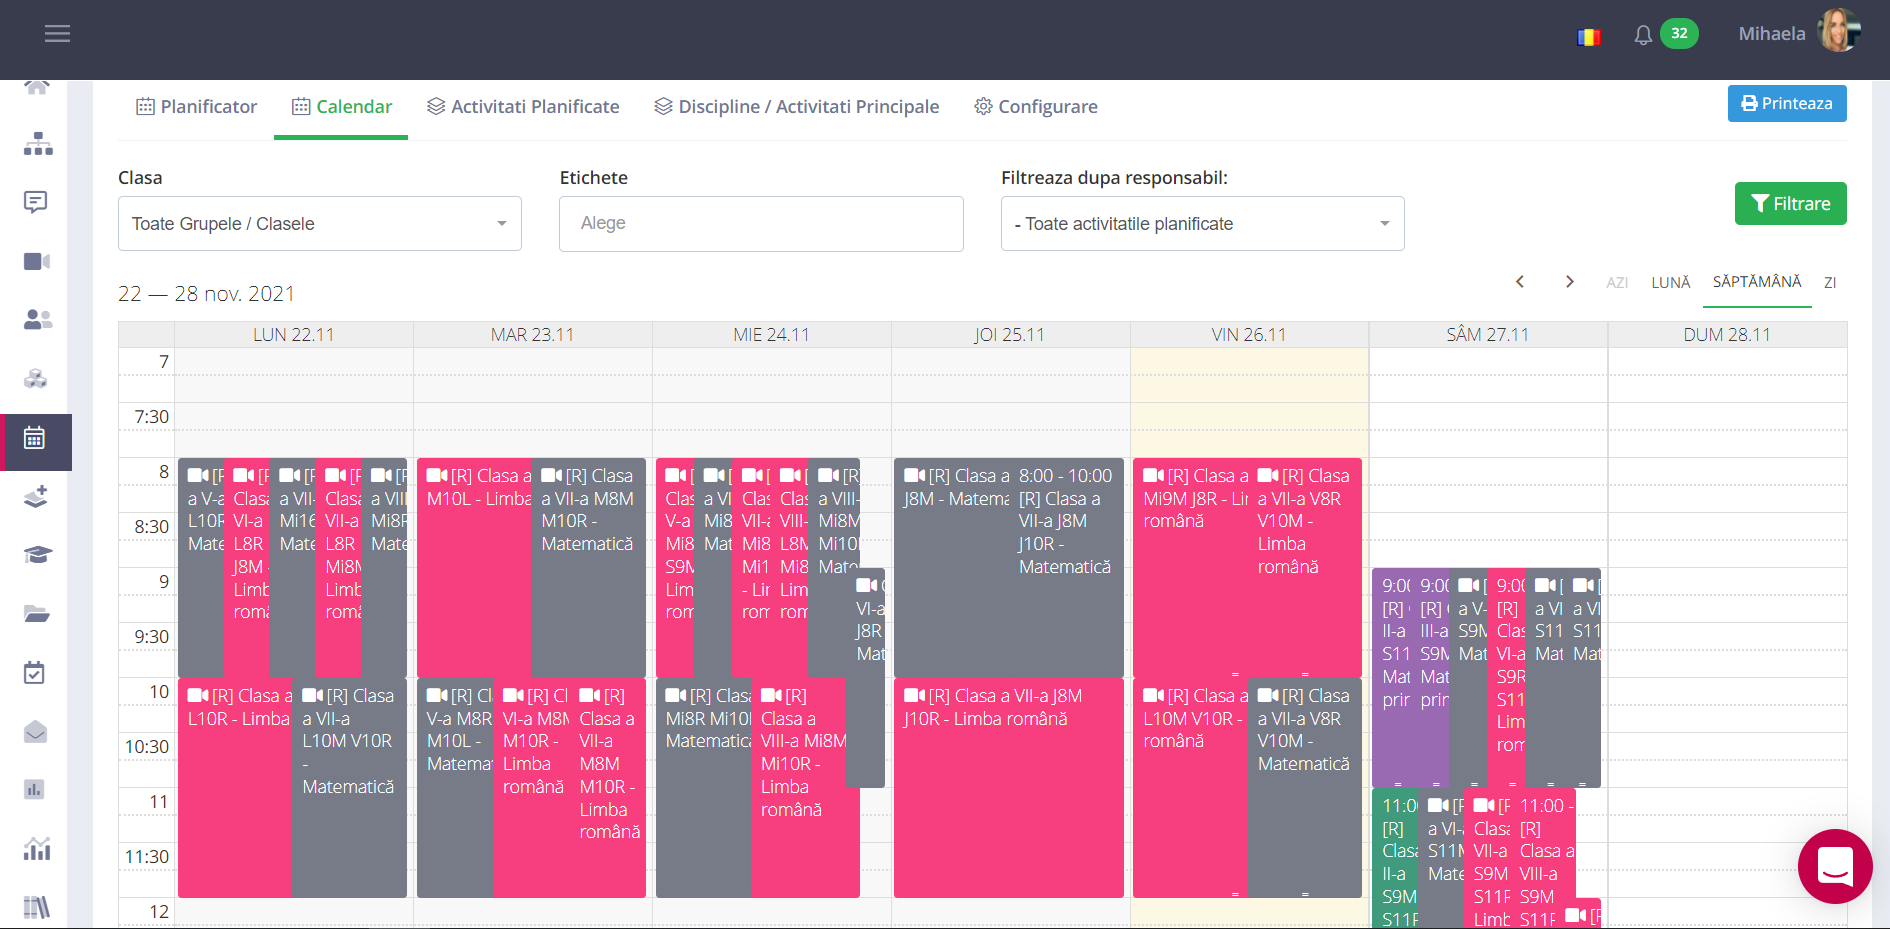Open calendar-check sidebar icon

point(34,673)
